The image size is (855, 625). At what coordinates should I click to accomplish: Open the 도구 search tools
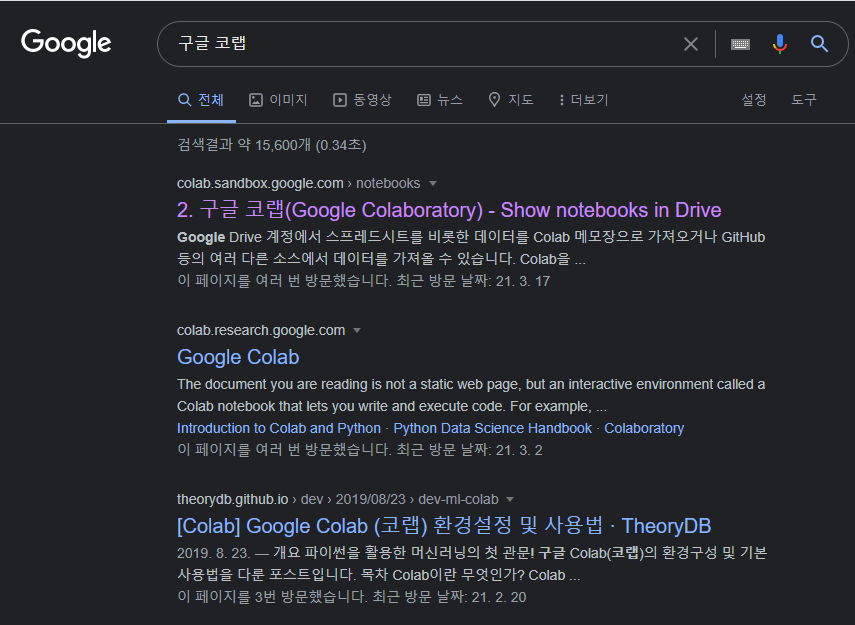tap(804, 100)
